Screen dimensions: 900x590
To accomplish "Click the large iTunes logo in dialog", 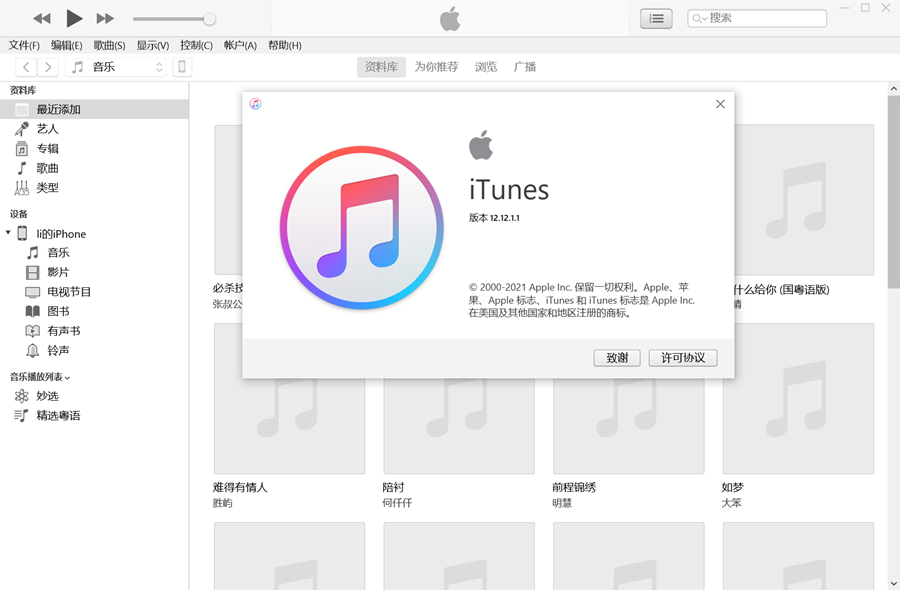I will pos(362,227).
